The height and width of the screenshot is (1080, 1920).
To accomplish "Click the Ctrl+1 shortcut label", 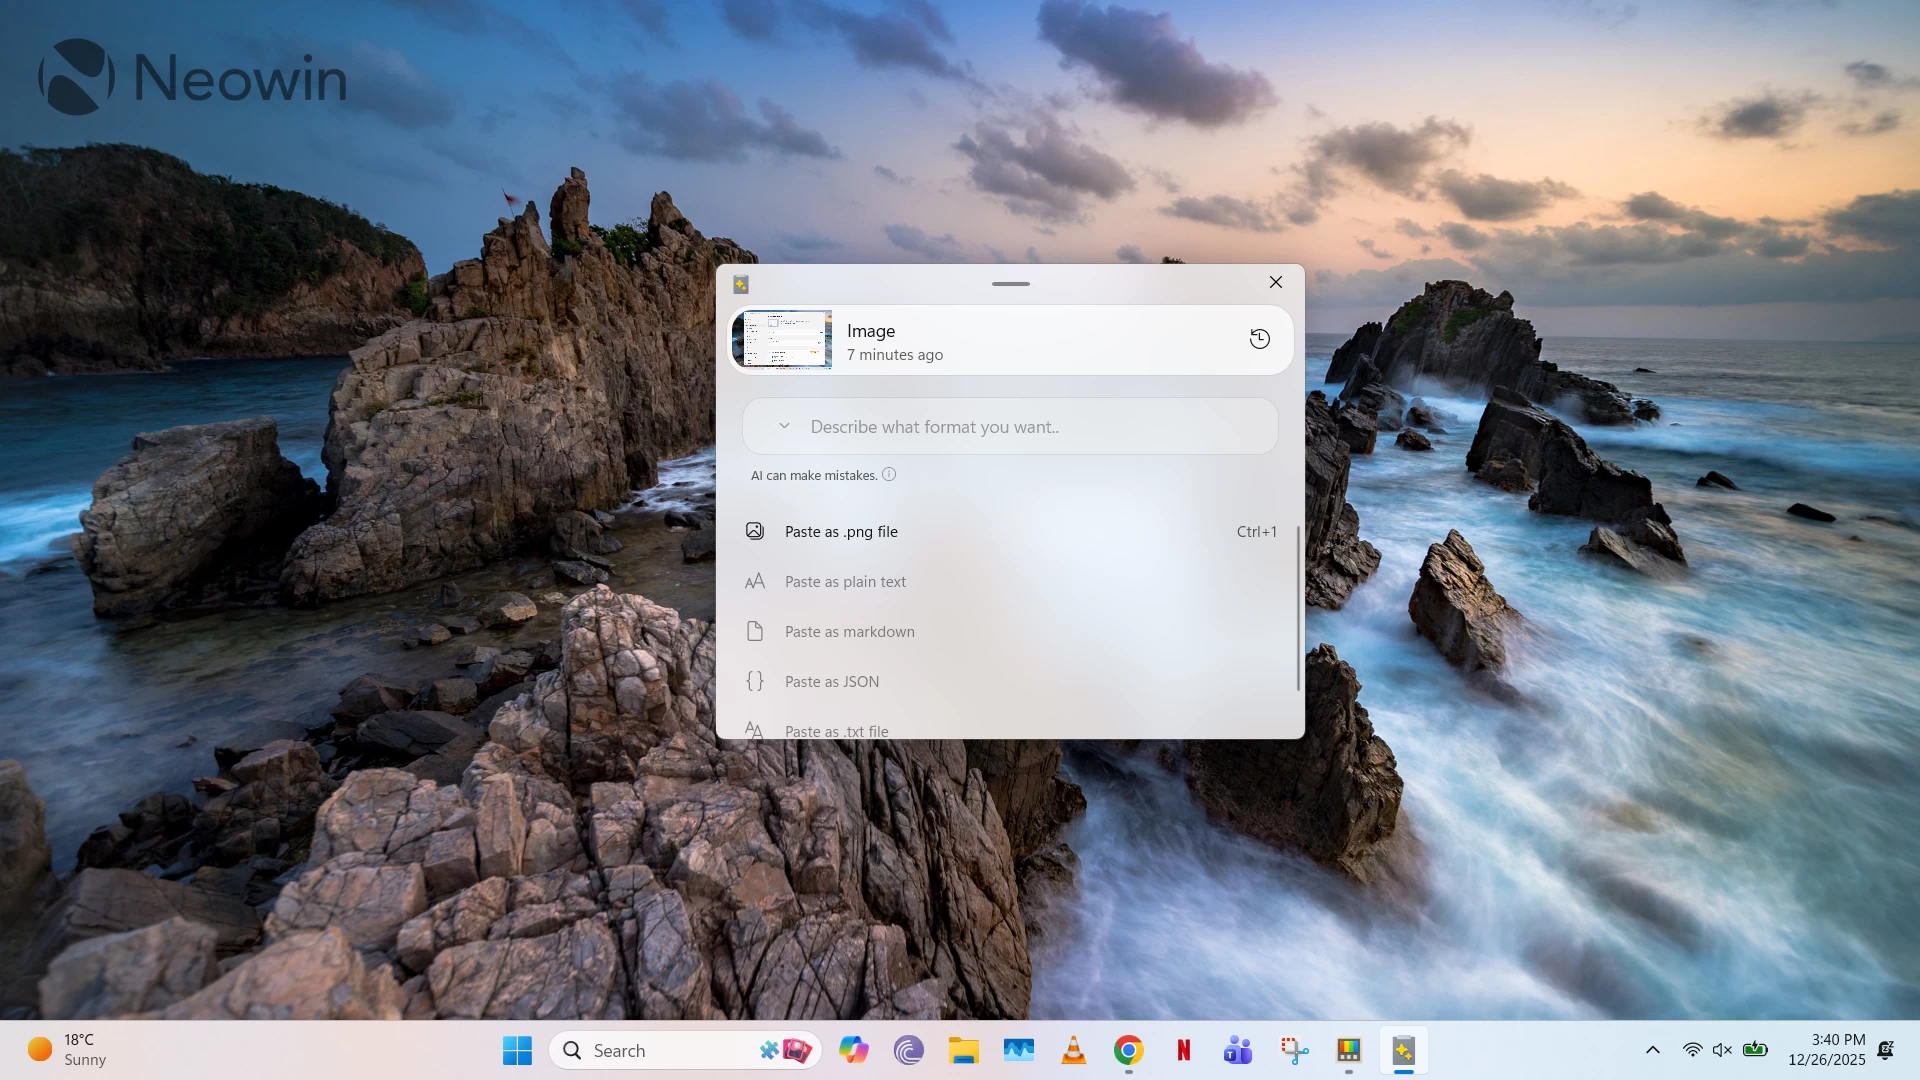I will coord(1257,531).
